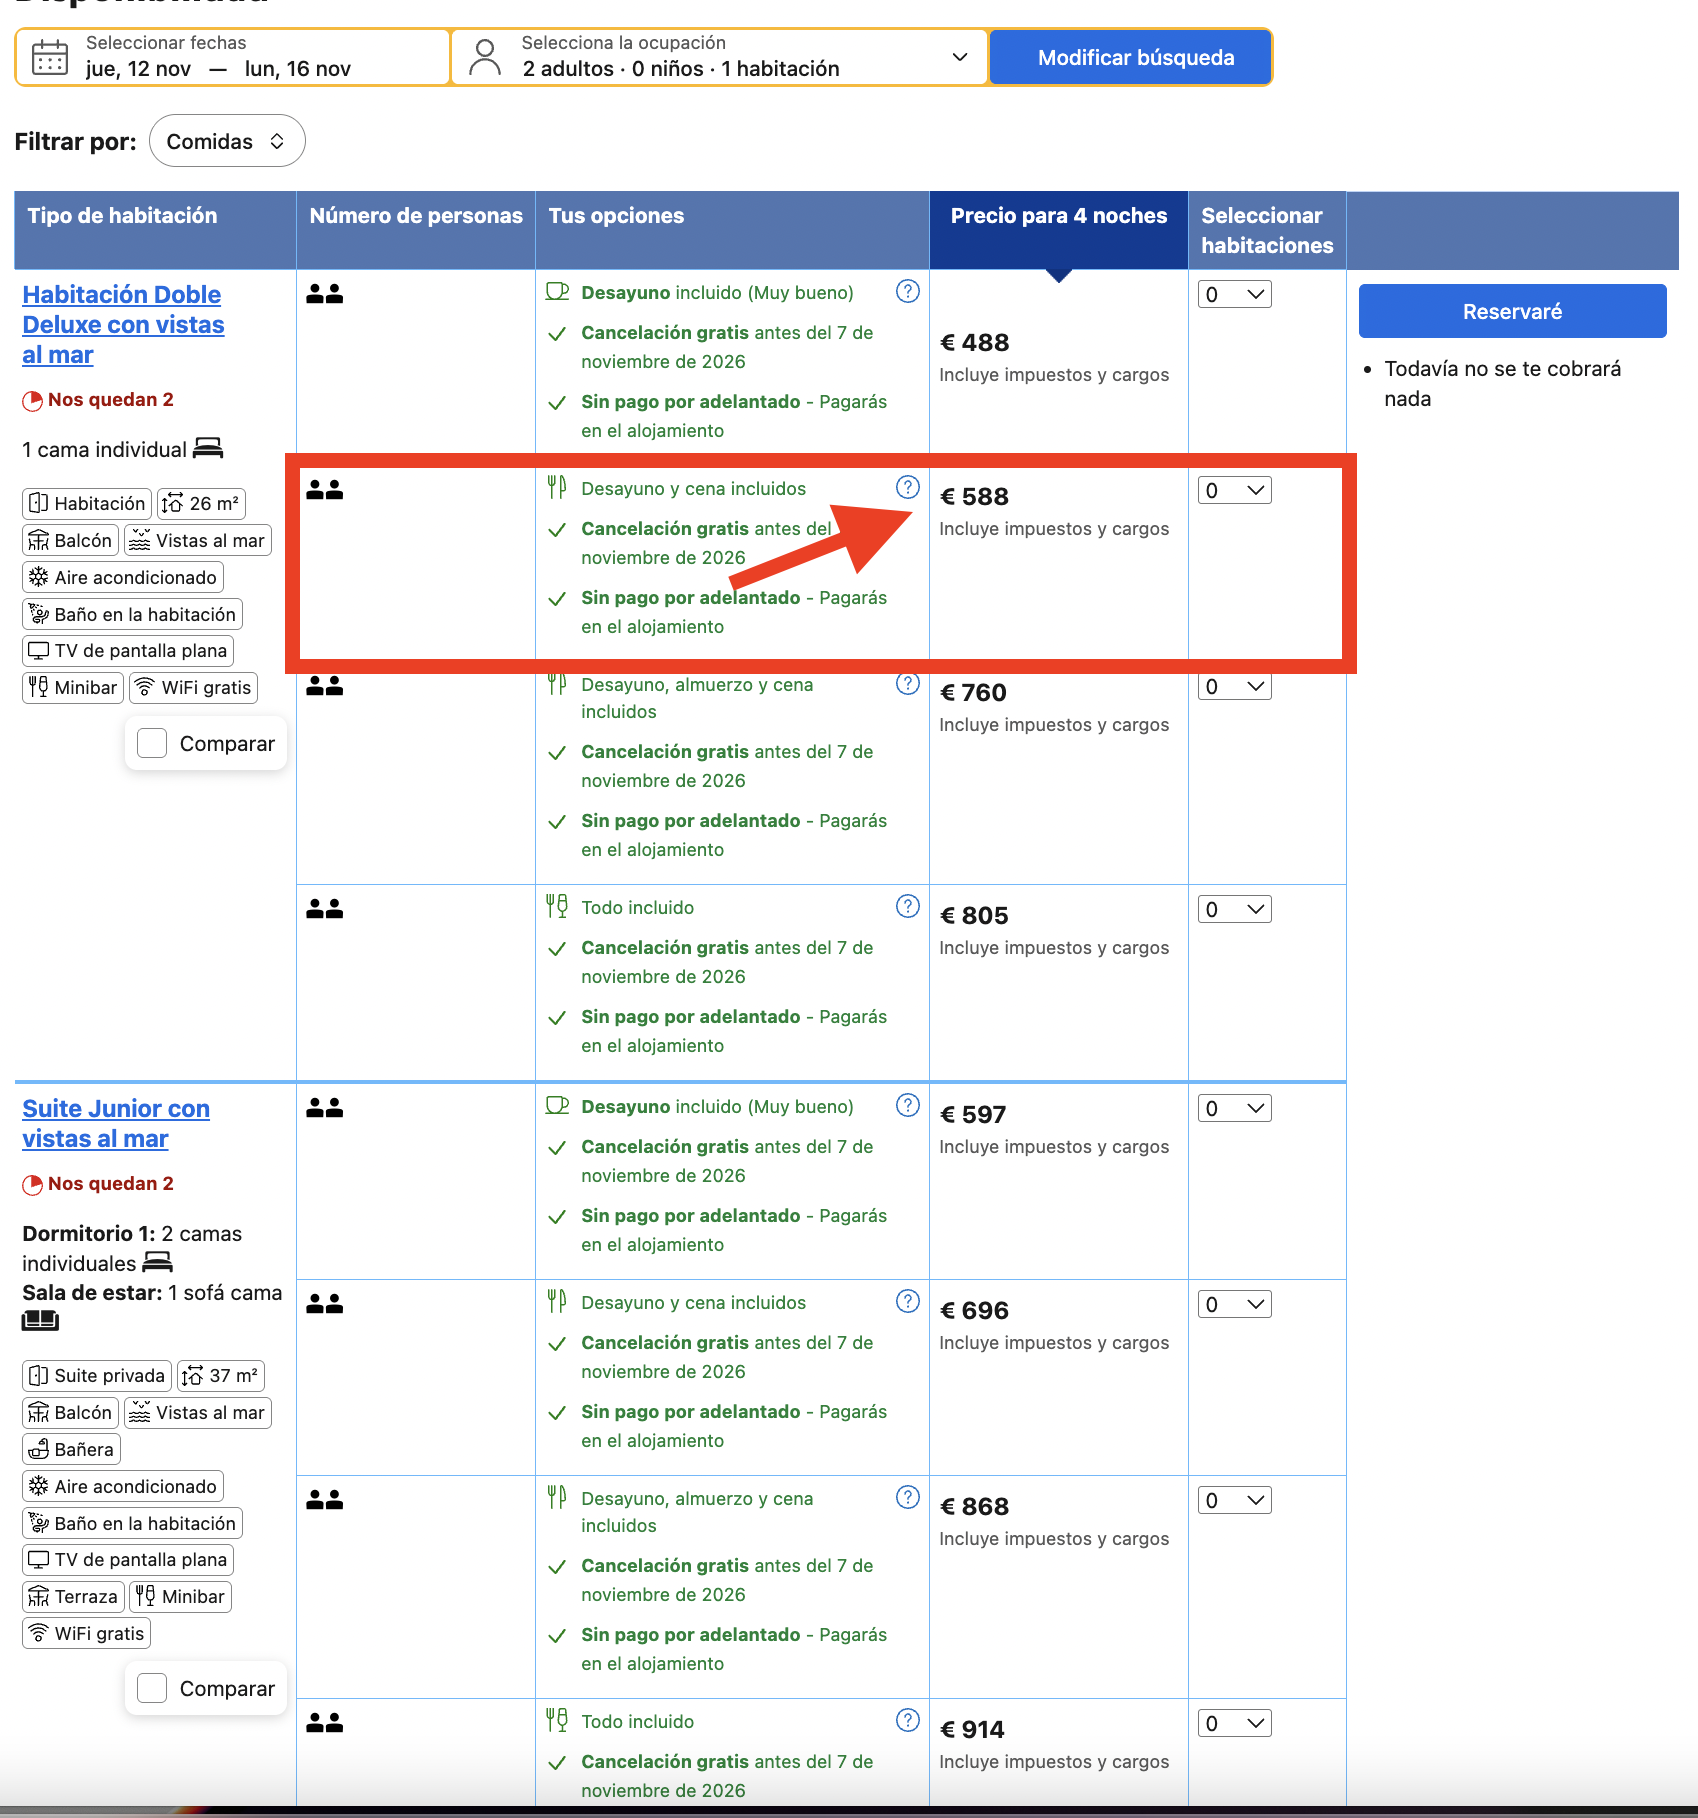1698x1818 pixels.
Task: Click the Suite privada amenity tag
Action: pos(96,1375)
